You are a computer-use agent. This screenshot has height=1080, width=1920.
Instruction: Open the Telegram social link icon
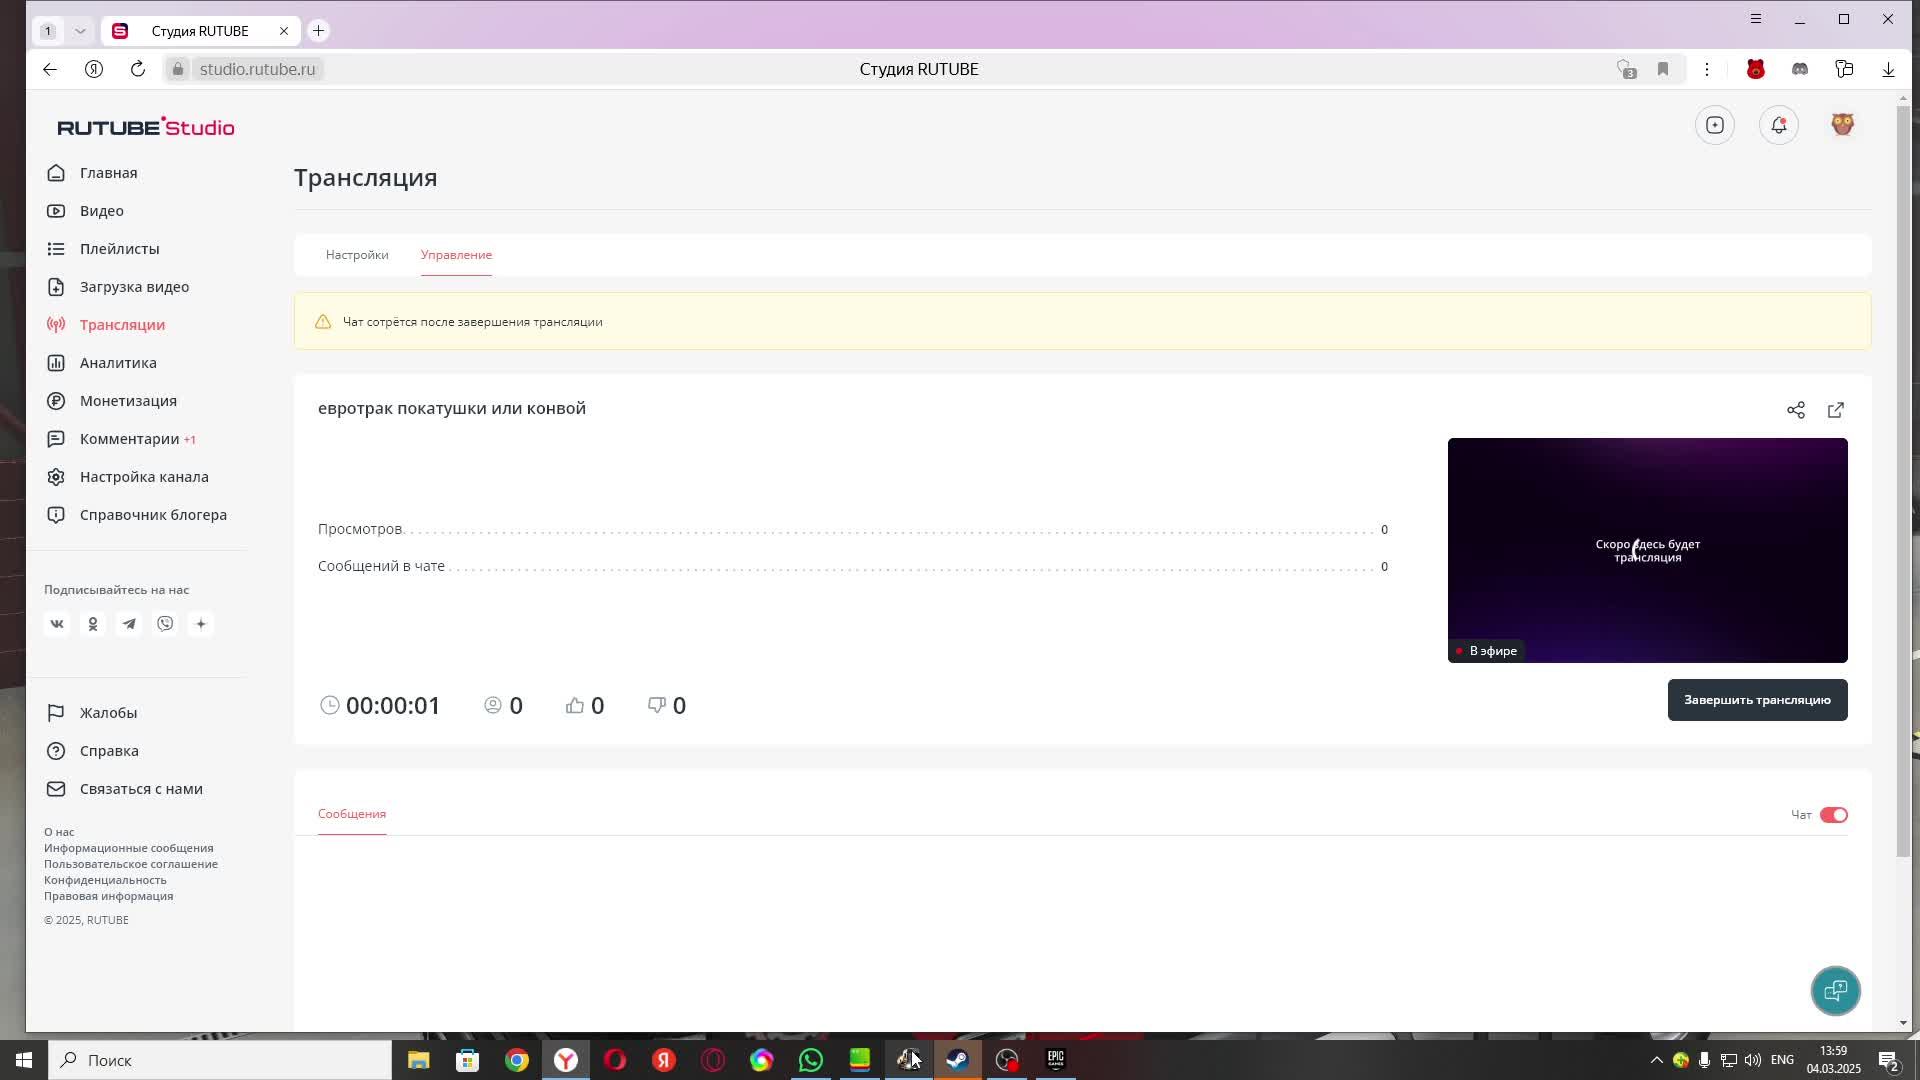point(129,624)
